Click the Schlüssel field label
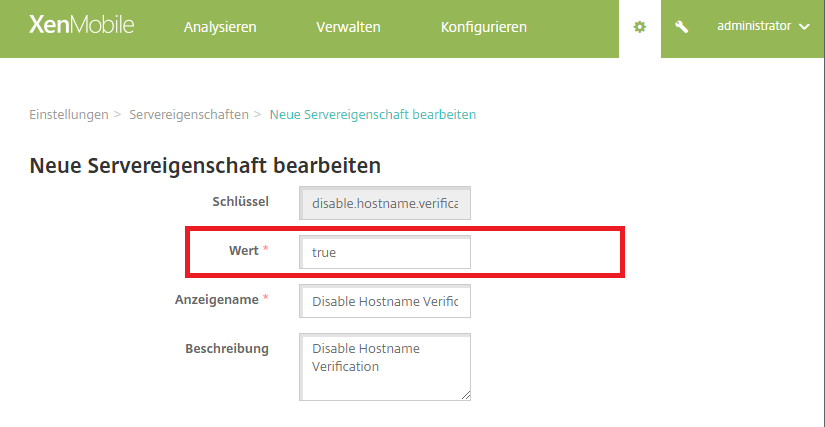 point(240,201)
